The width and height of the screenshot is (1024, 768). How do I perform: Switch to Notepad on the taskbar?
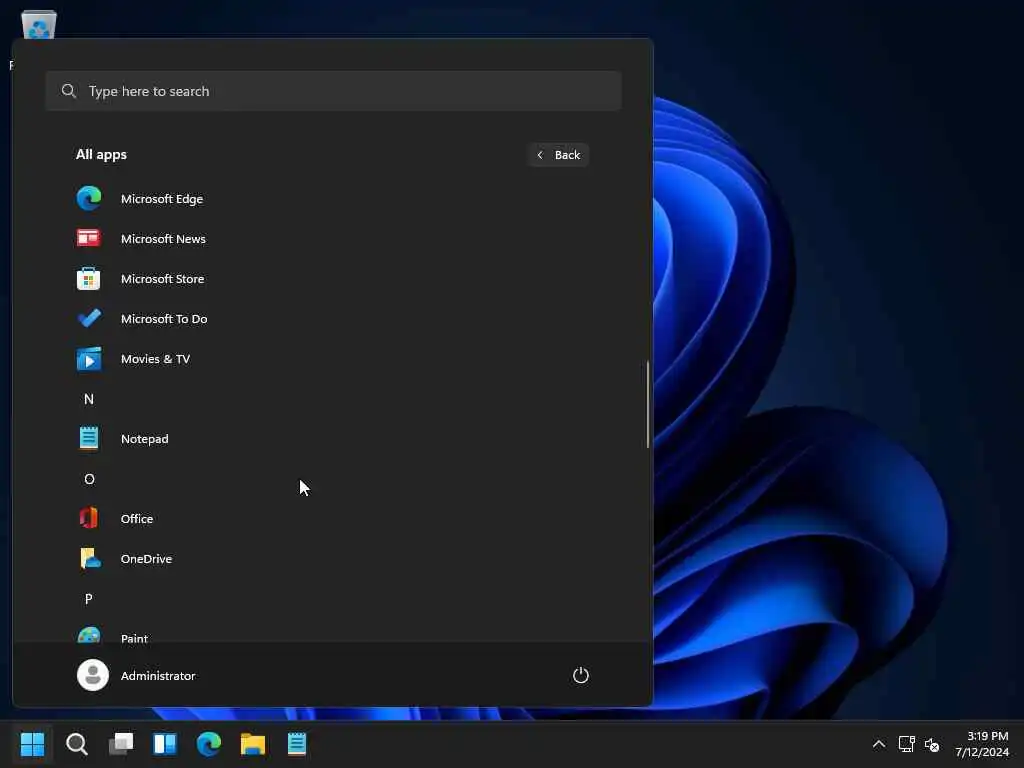click(x=297, y=744)
